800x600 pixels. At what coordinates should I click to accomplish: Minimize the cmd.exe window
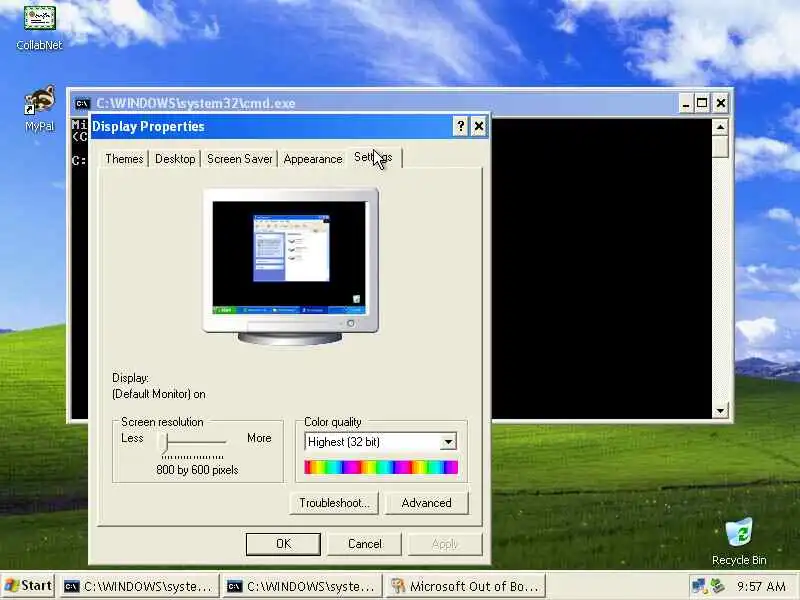click(x=686, y=104)
